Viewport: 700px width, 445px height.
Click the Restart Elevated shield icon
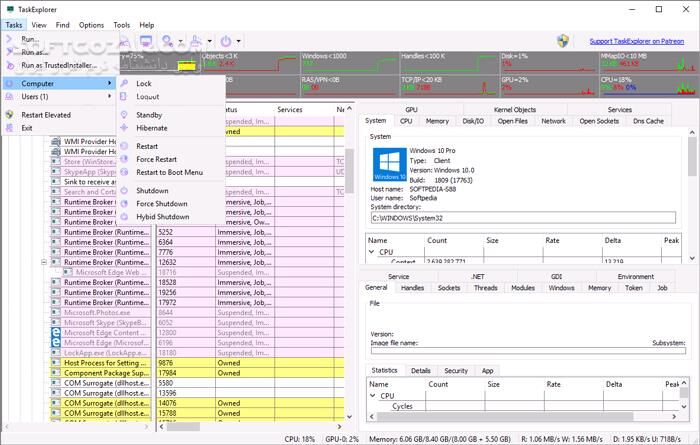(x=9, y=115)
